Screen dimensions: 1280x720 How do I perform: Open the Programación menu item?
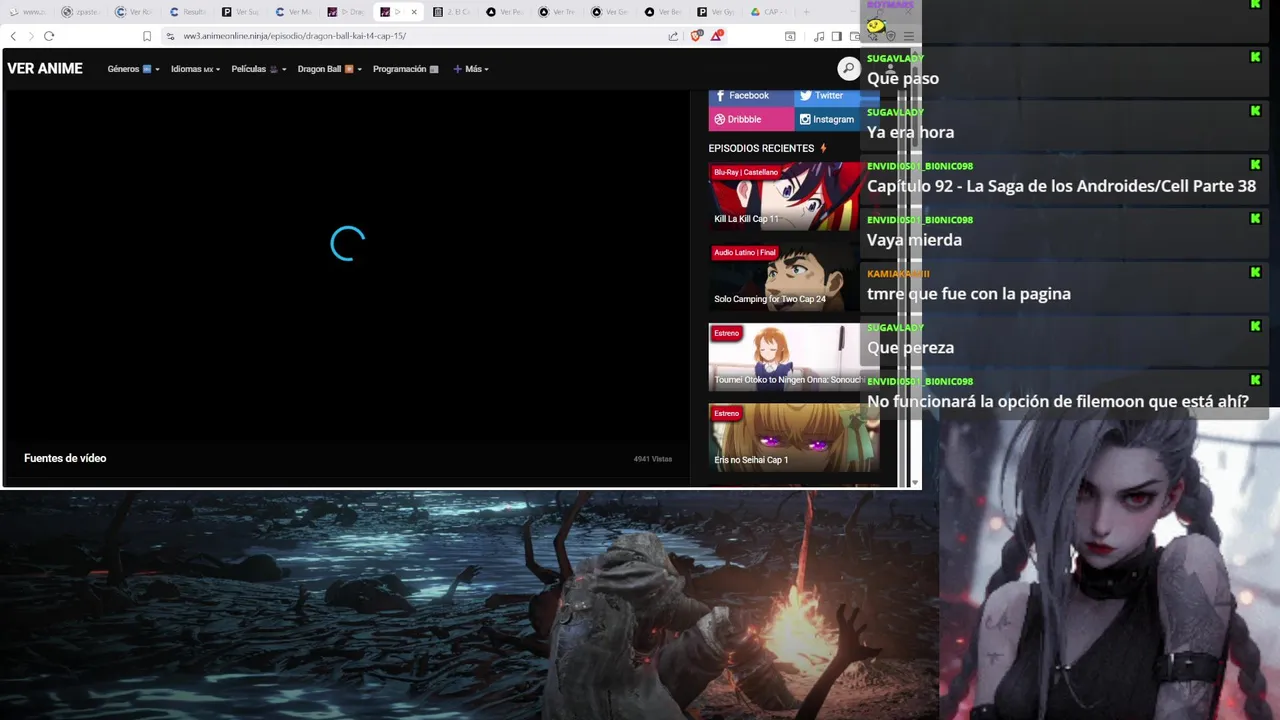click(405, 69)
